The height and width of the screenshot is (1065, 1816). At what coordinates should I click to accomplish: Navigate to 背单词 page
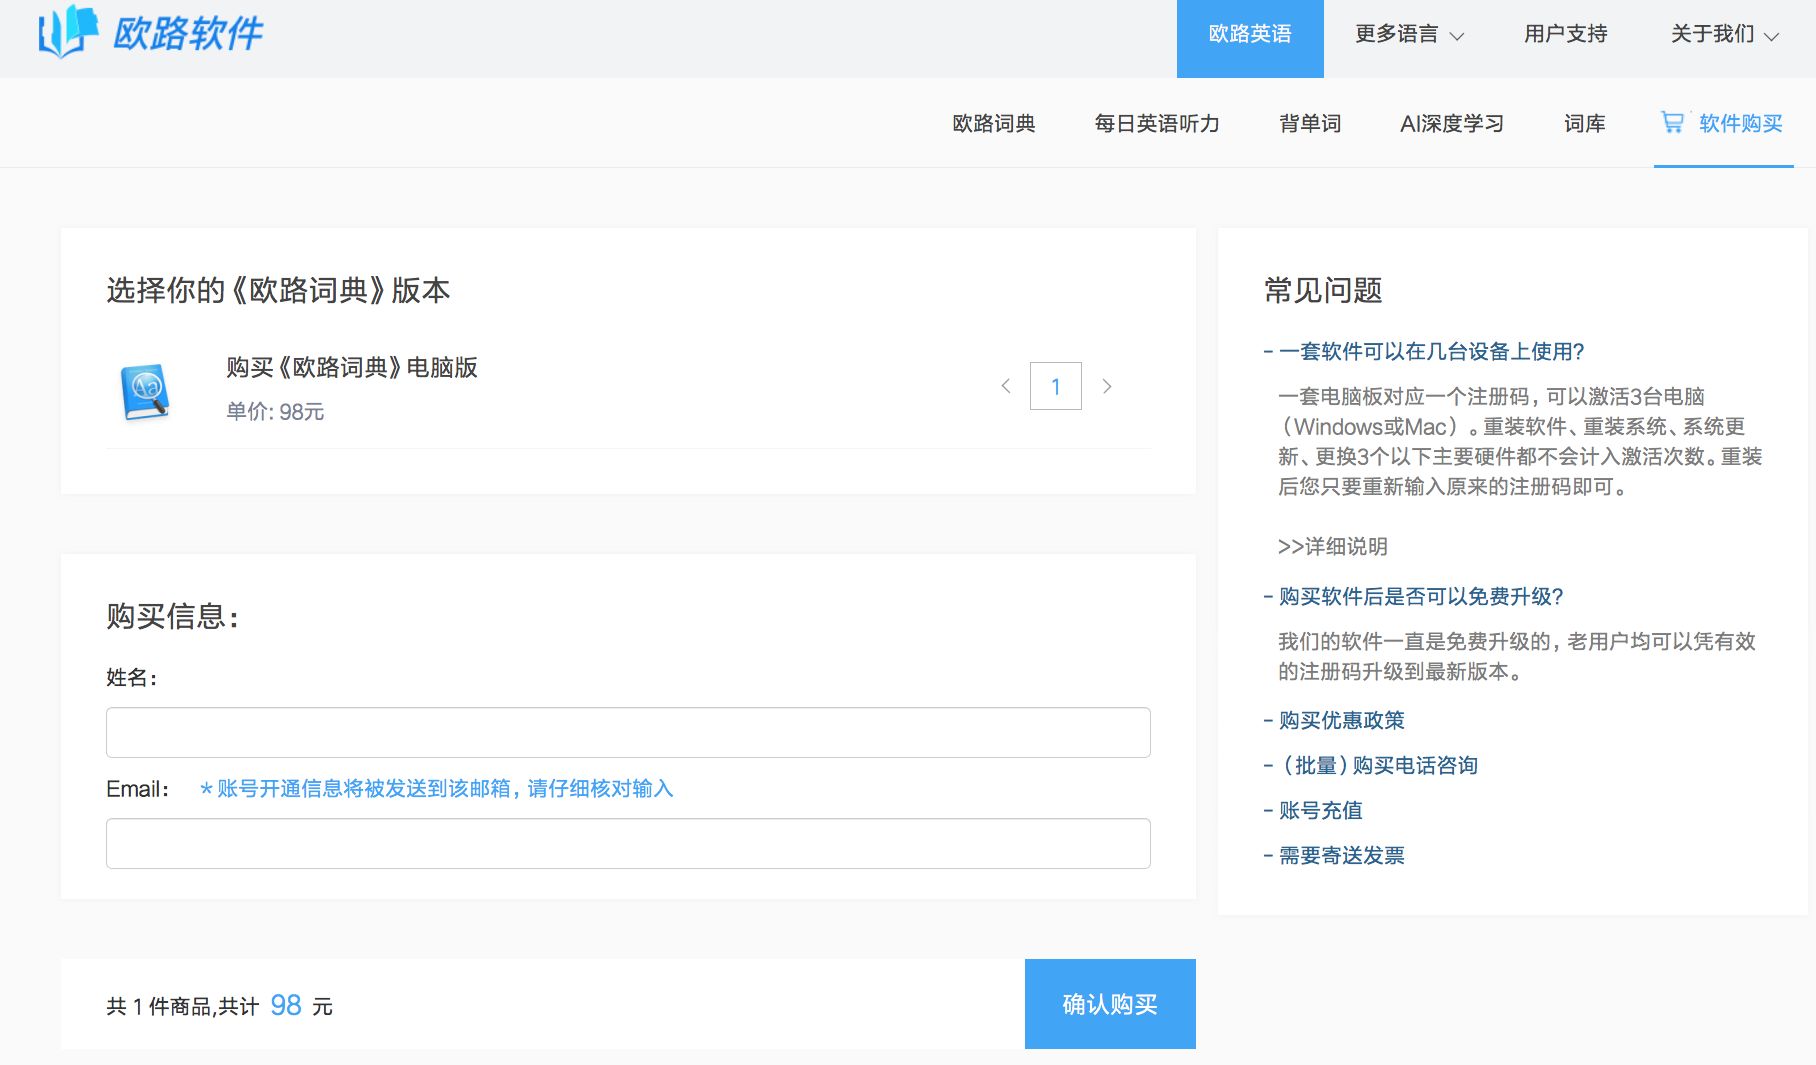(x=1310, y=123)
